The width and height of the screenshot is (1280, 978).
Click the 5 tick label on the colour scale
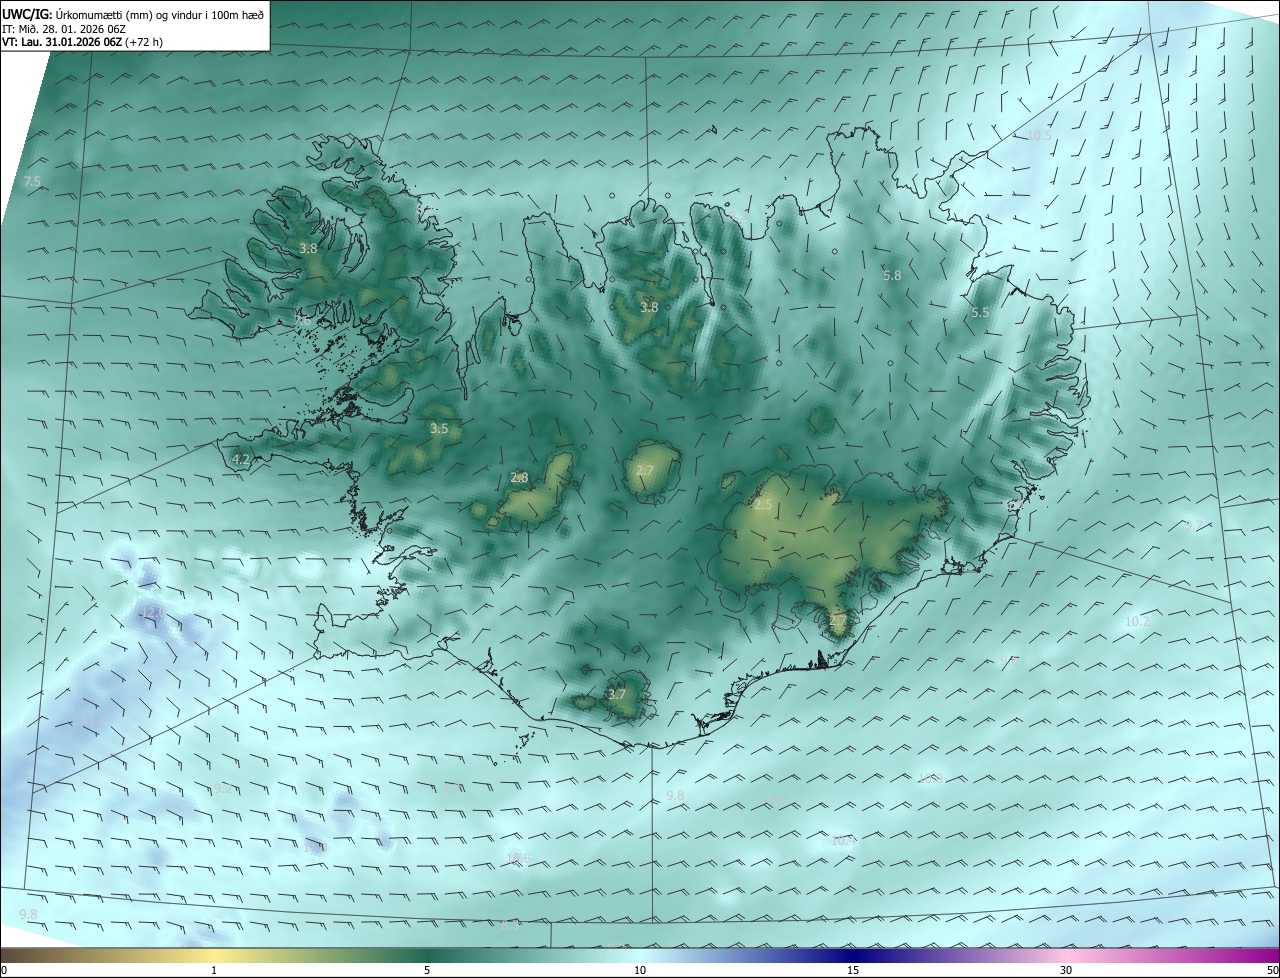click(x=427, y=970)
